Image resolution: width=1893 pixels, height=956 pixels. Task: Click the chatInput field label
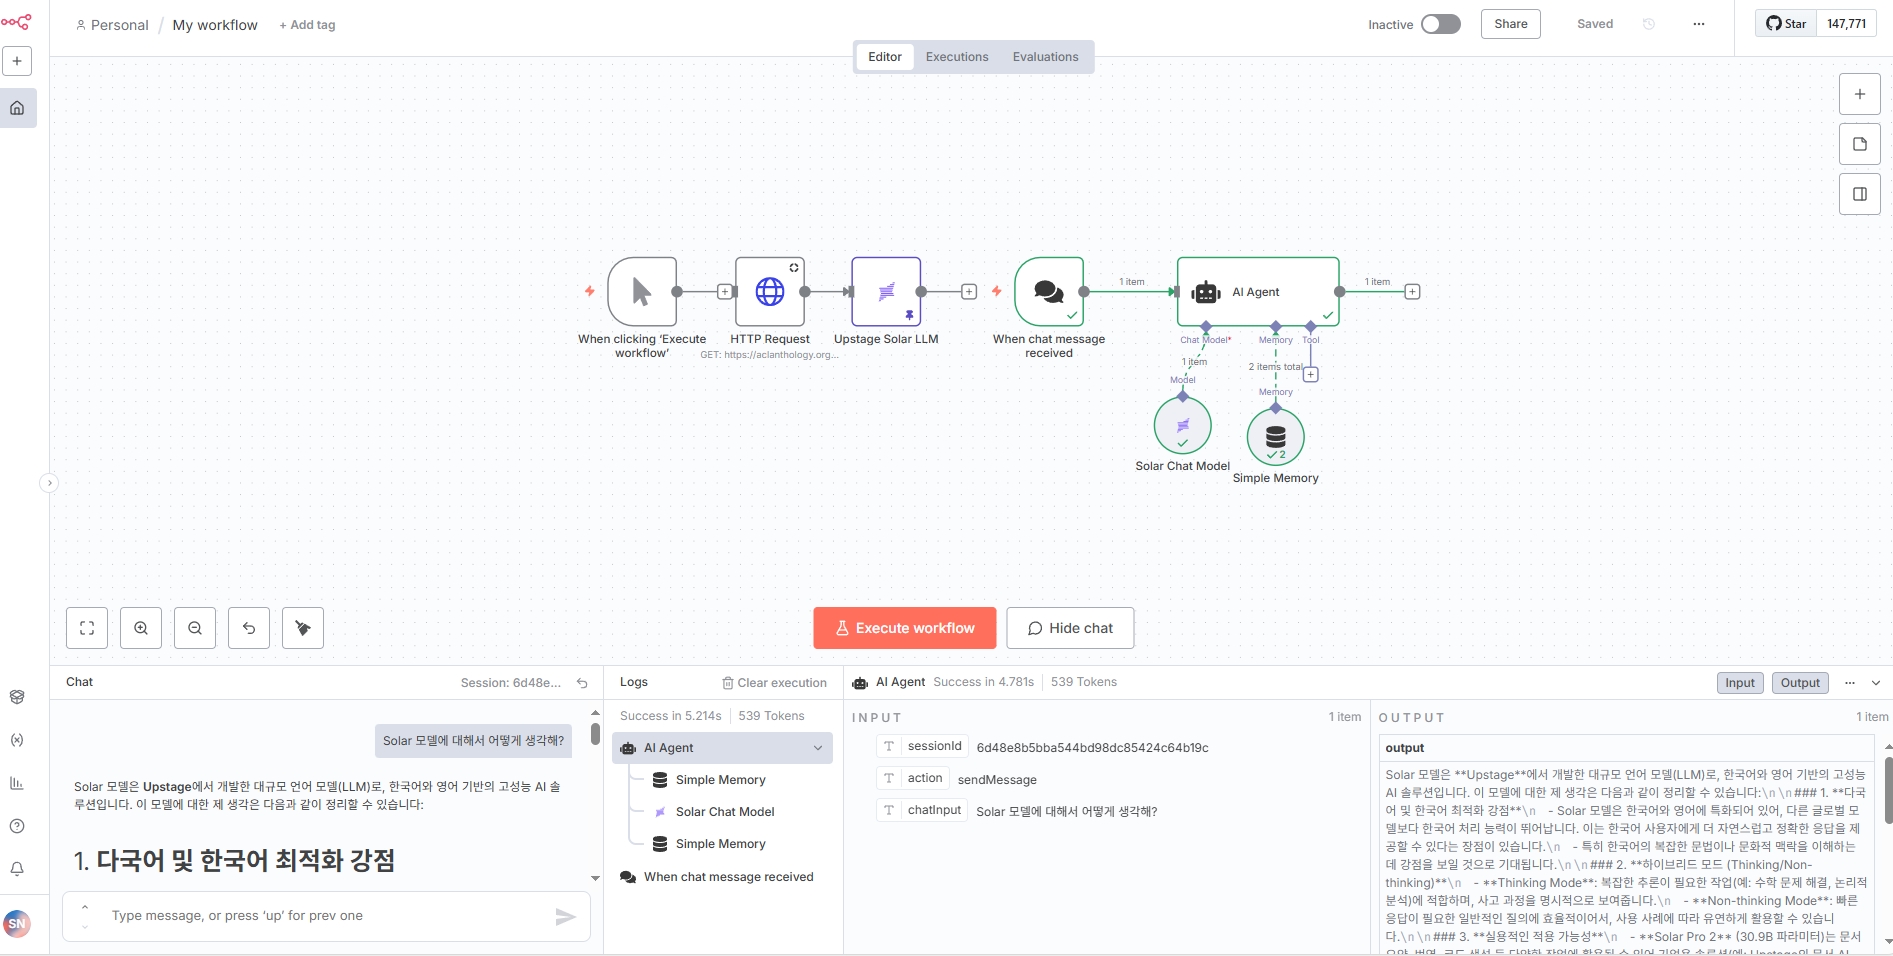pos(934,810)
